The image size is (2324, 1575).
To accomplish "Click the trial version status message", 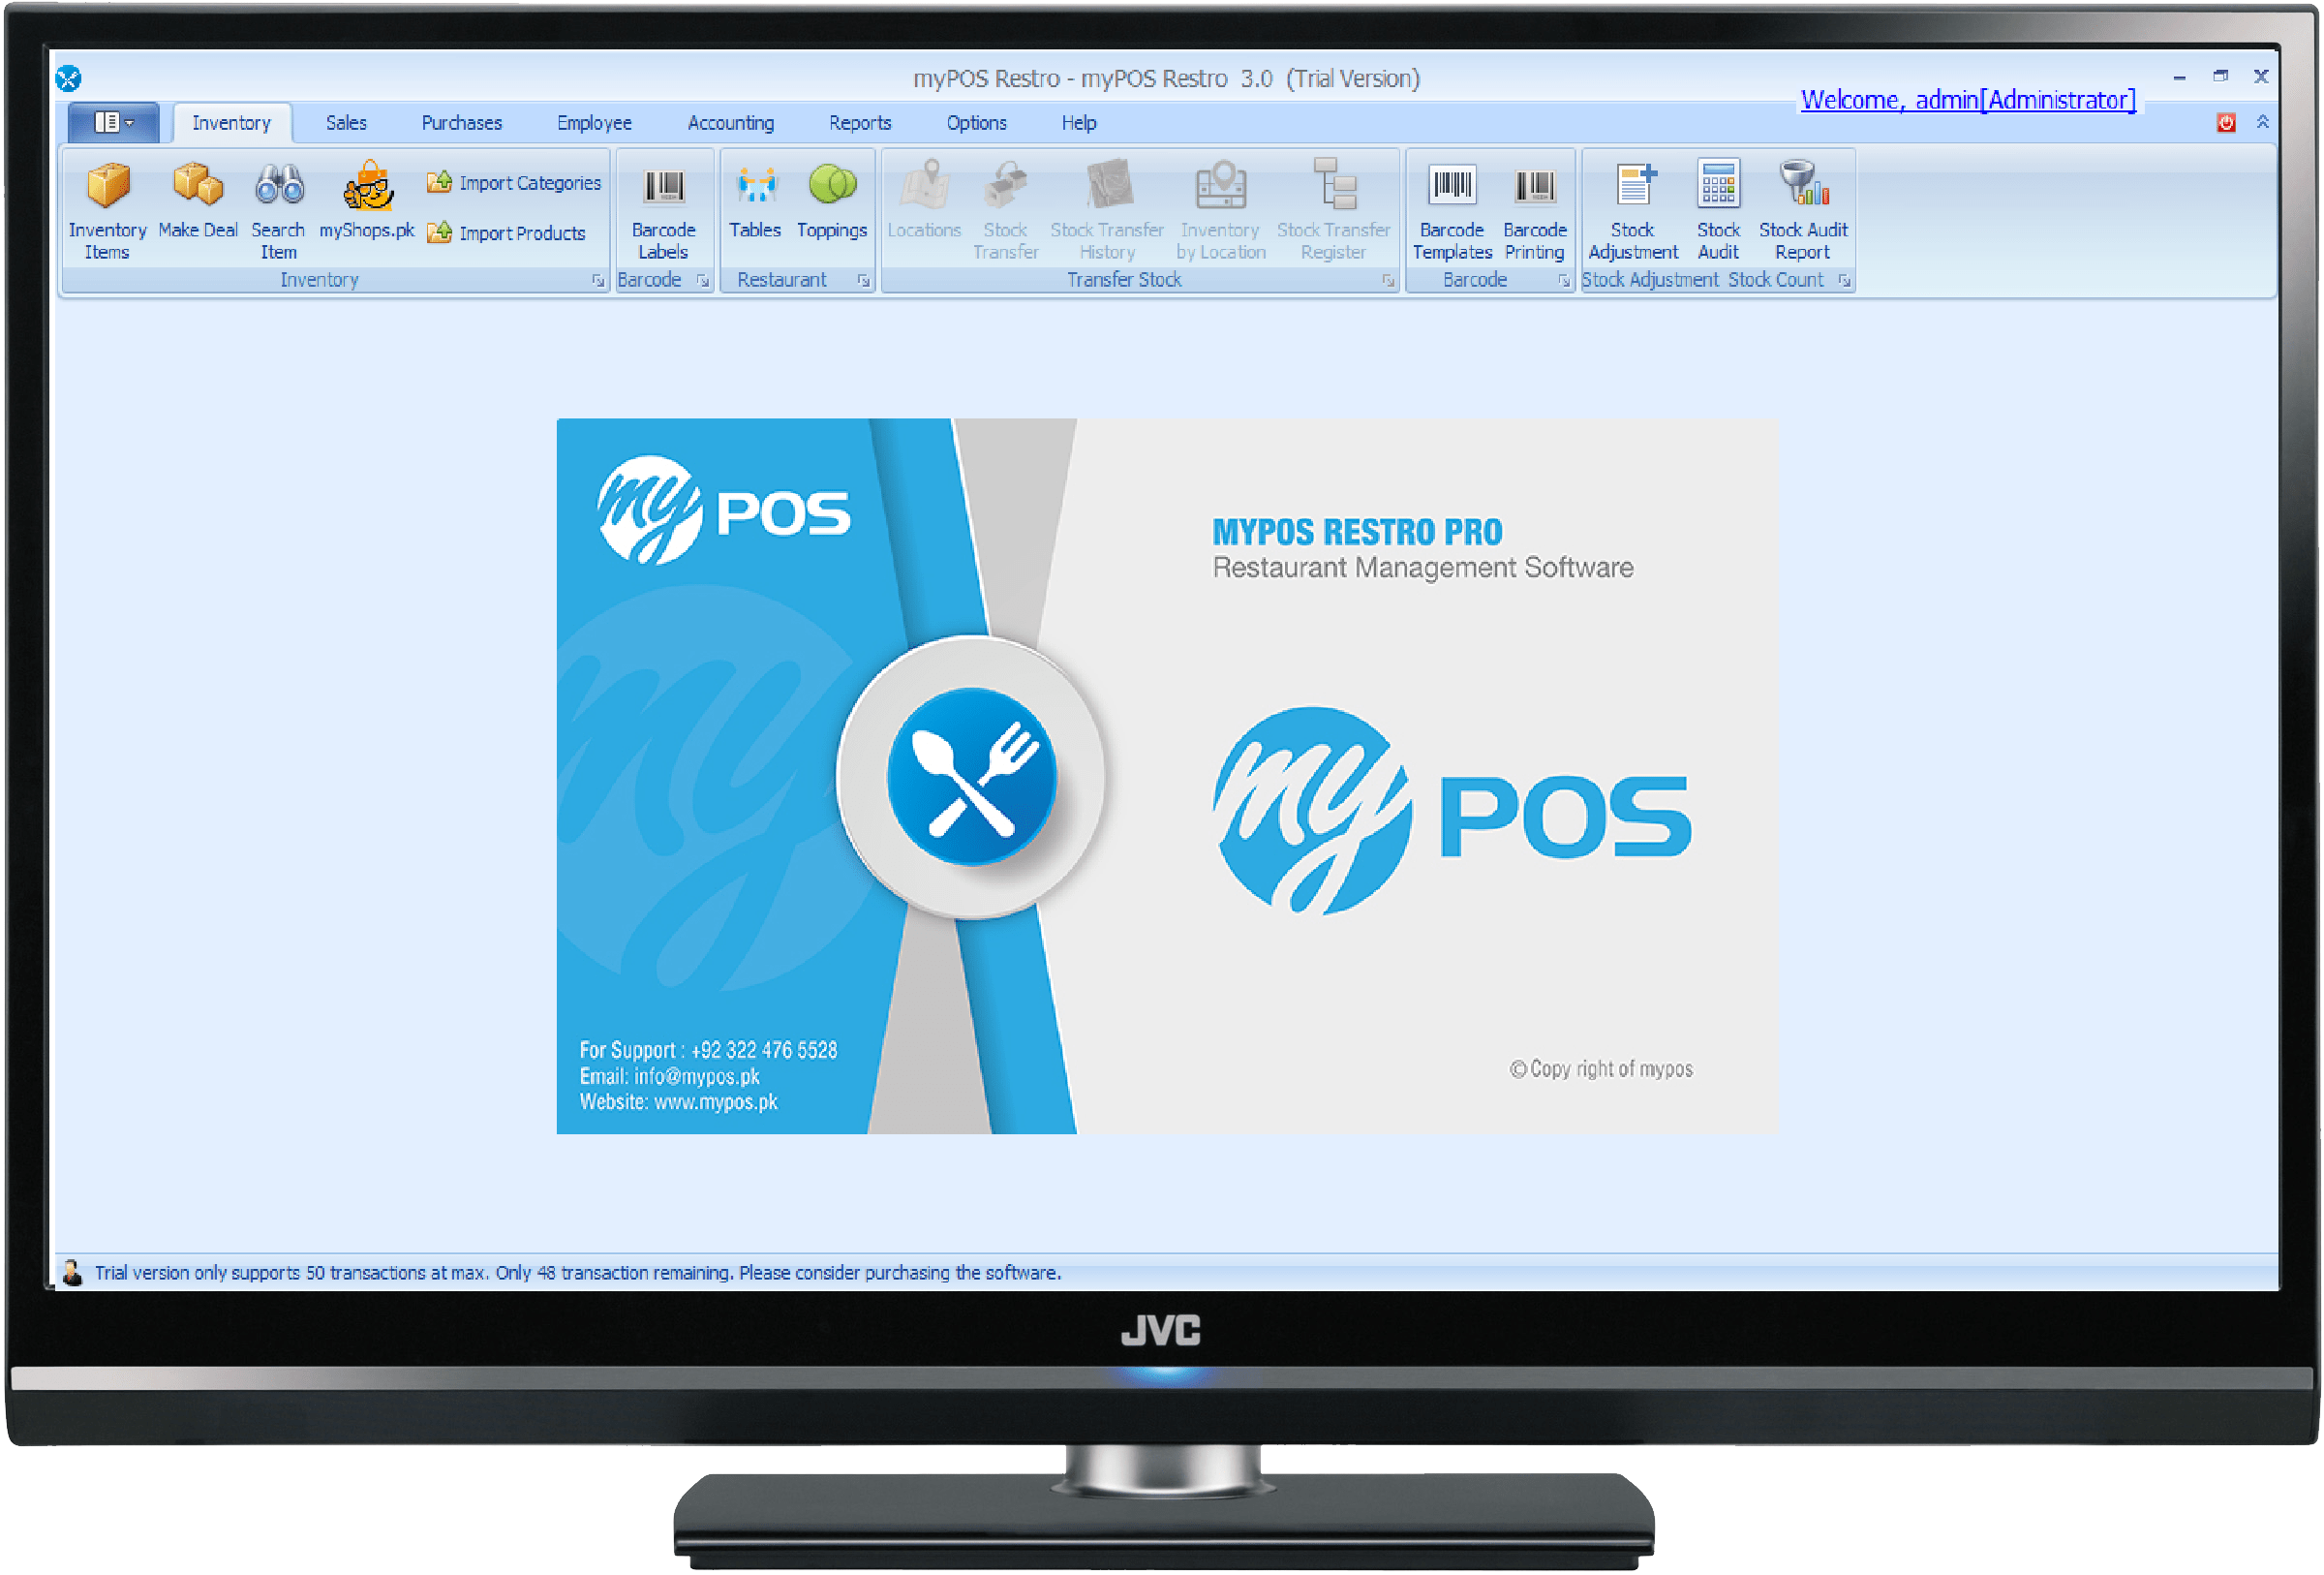I will (578, 1273).
